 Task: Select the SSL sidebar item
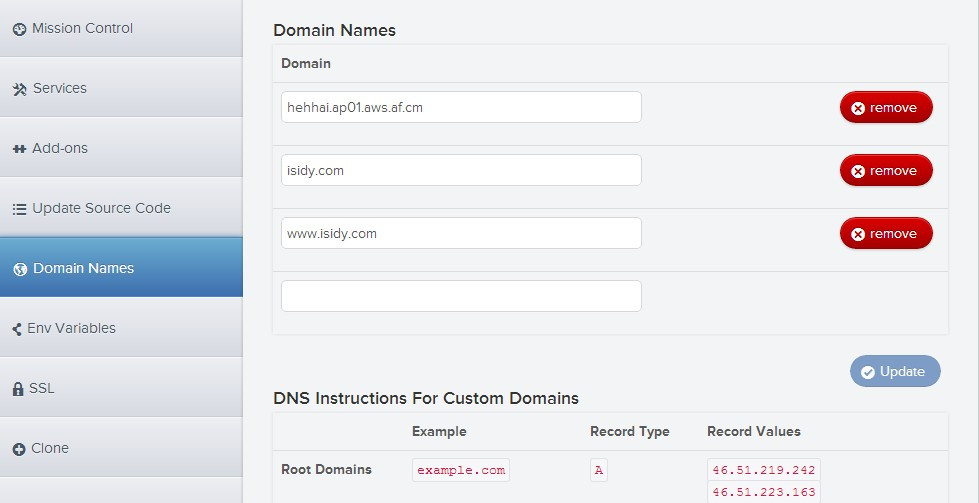point(41,388)
